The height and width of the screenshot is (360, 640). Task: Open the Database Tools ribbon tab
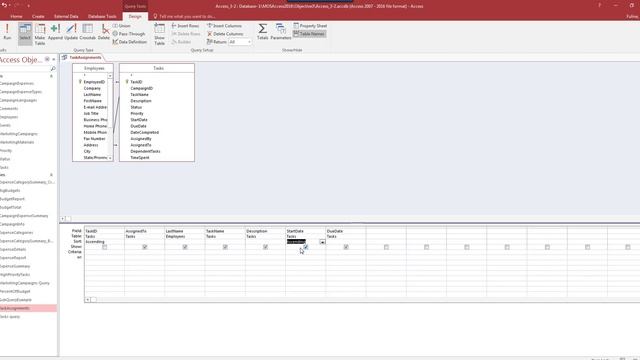(x=102, y=16)
